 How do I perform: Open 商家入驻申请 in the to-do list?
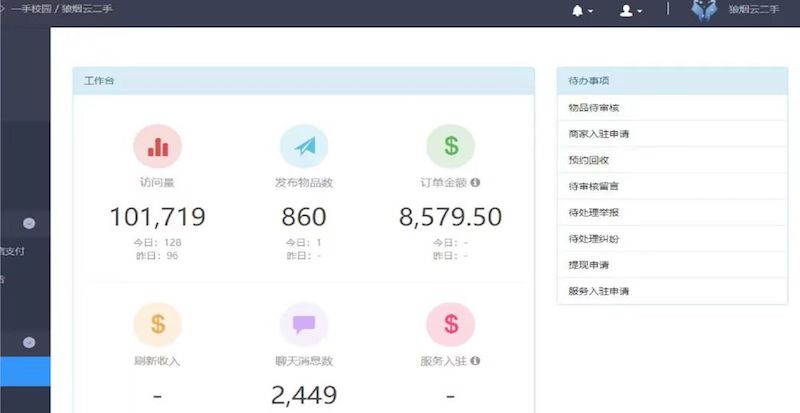598,133
